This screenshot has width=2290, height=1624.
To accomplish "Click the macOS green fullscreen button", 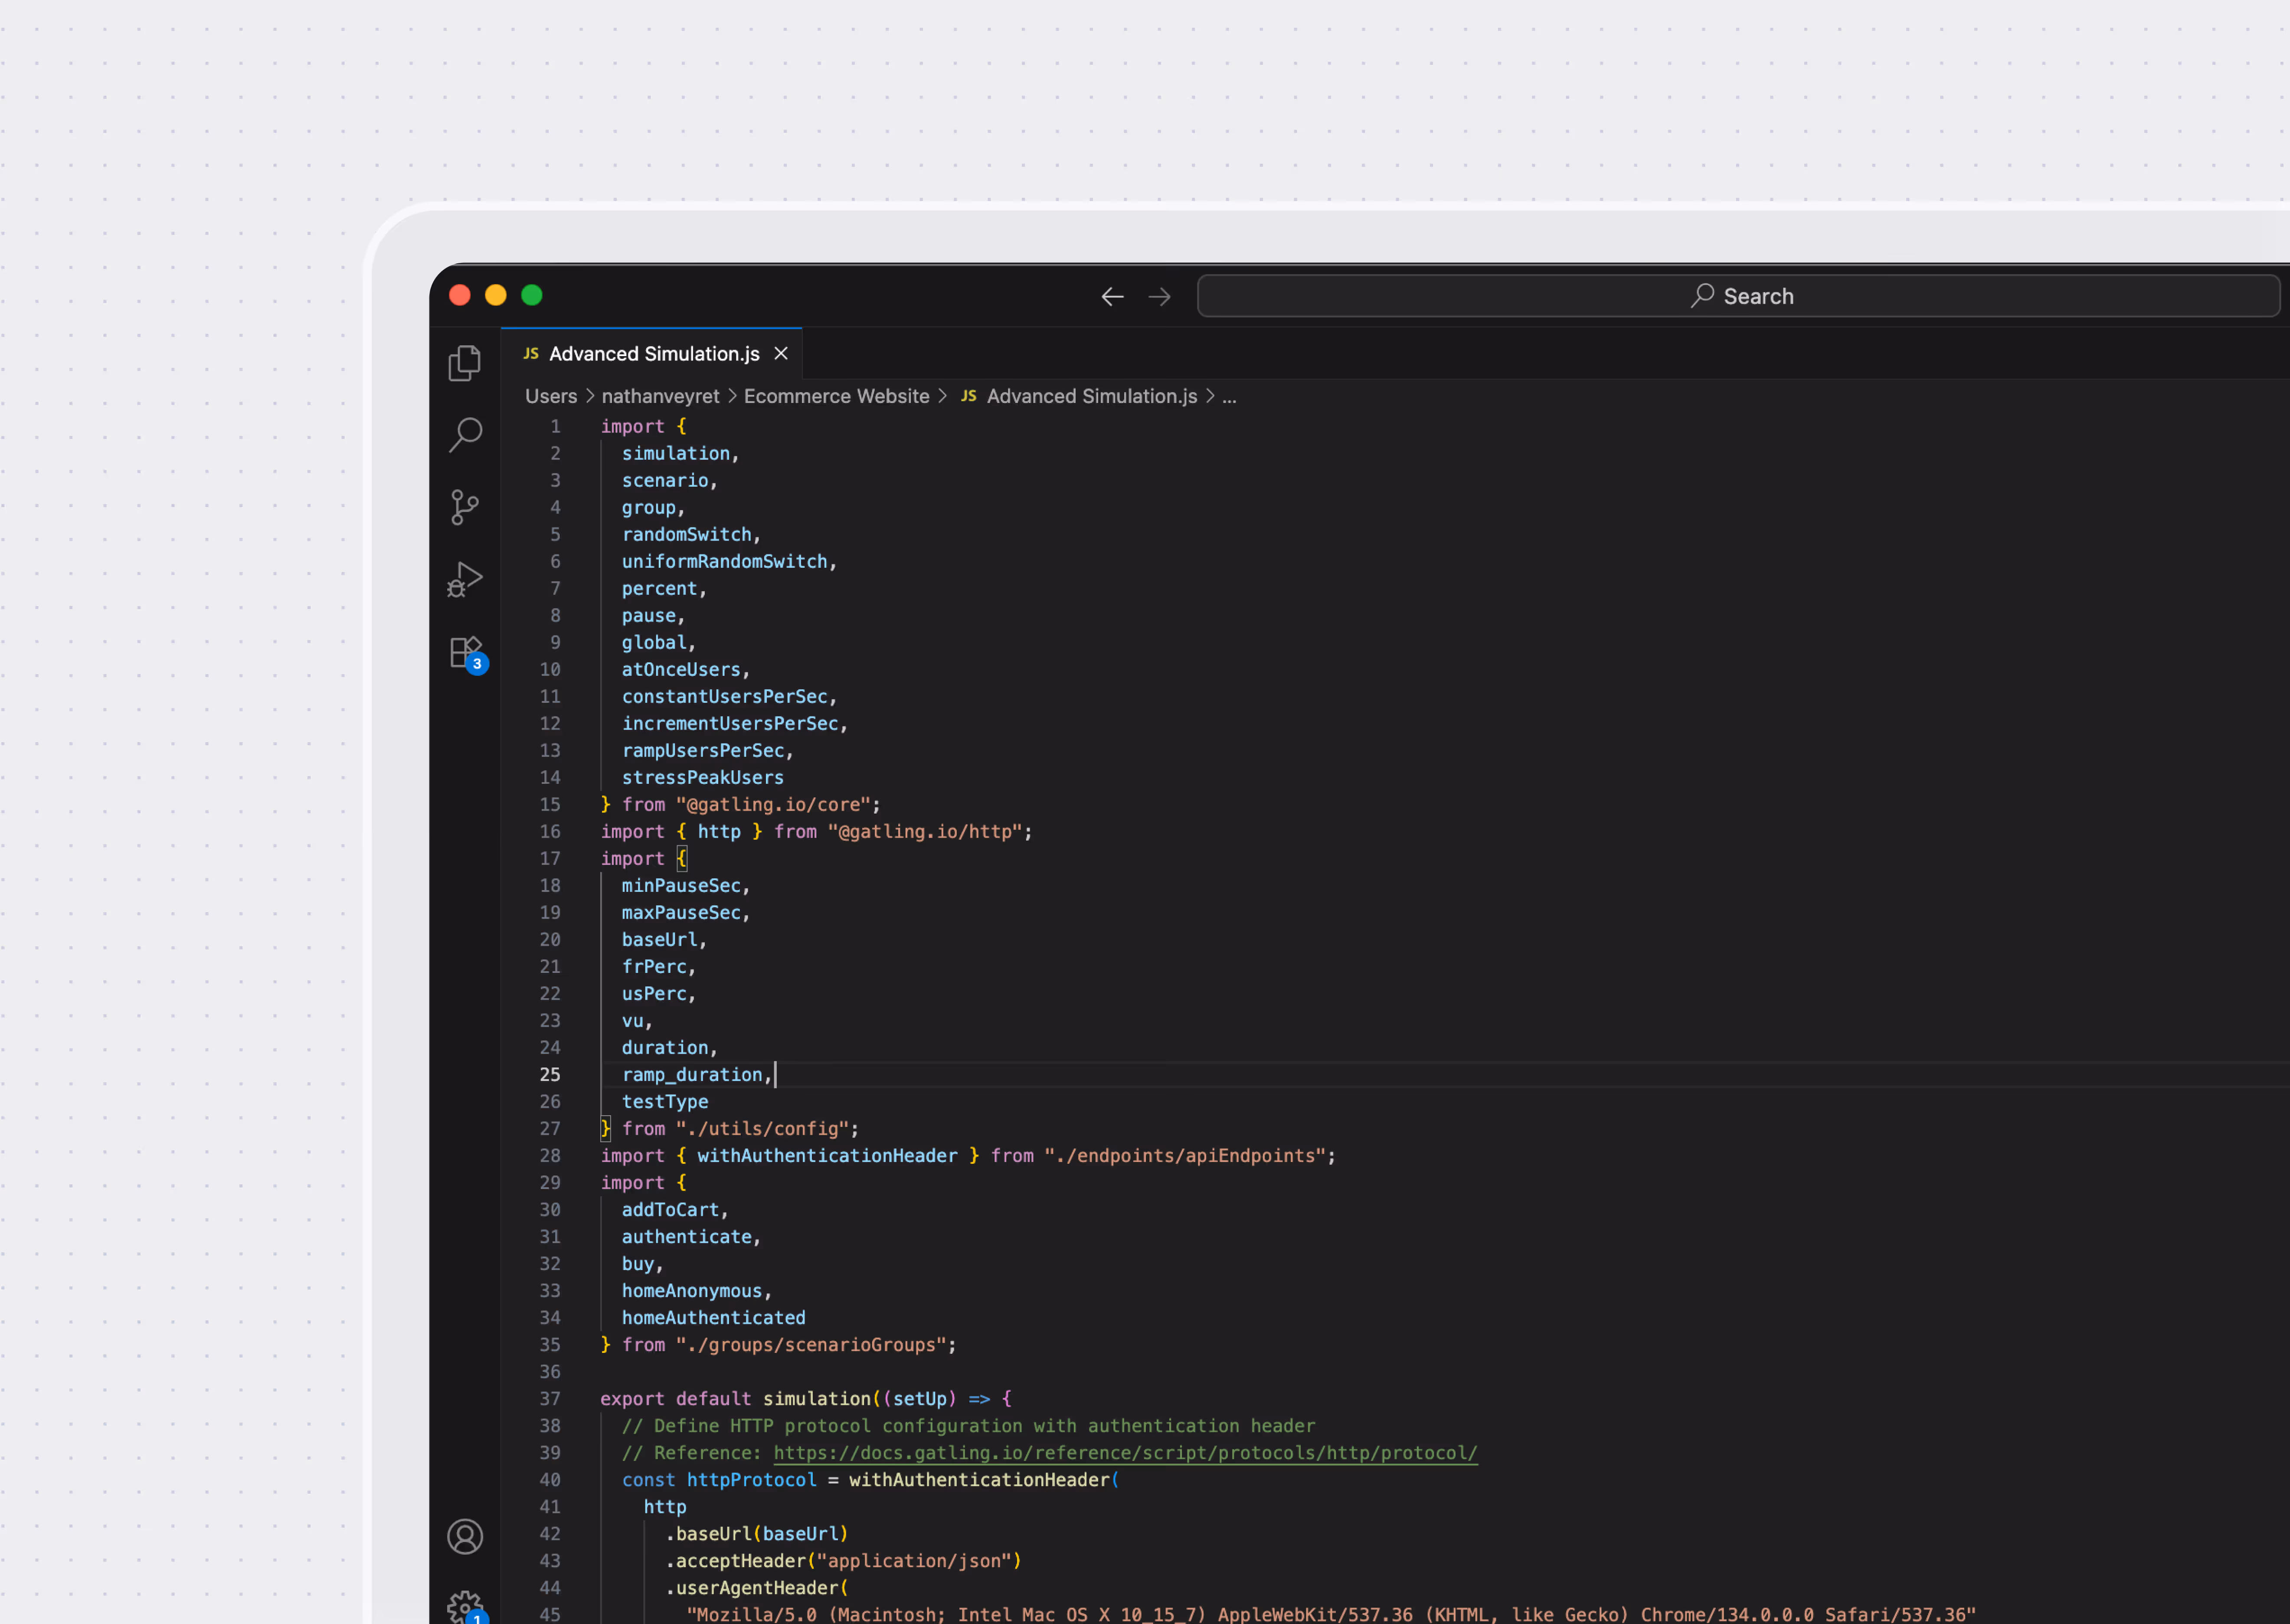I will click(532, 295).
